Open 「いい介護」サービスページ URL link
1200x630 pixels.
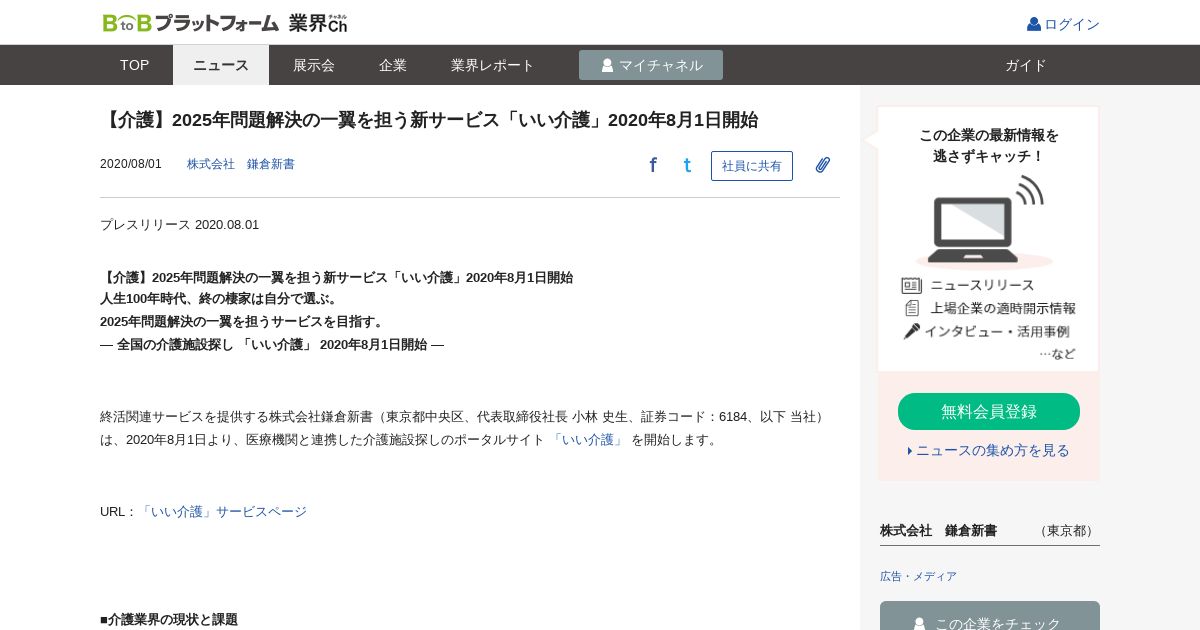click(222, 512)
